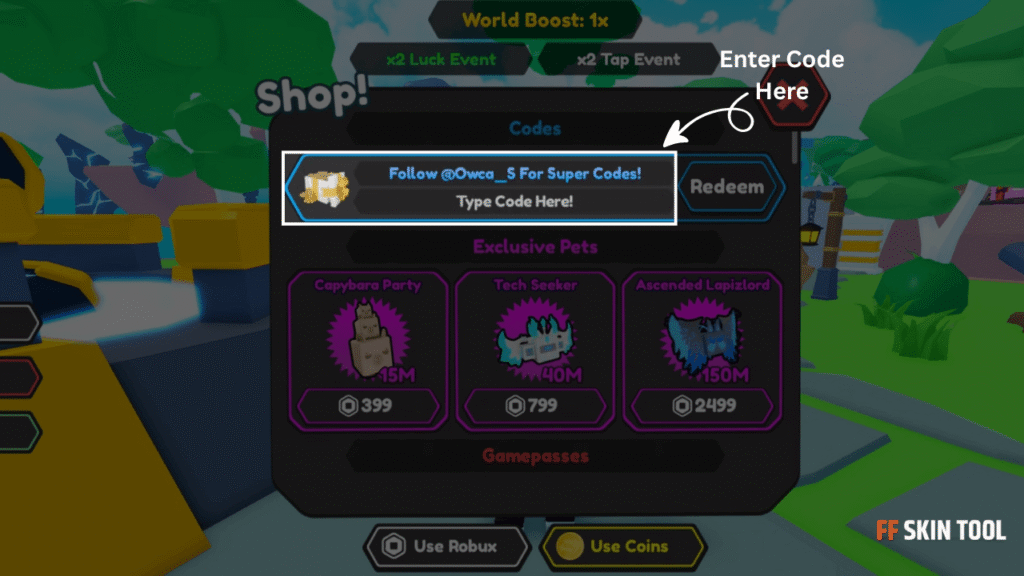The height and width of the screenshot is (576, 1024).
Task: Click the World Boost 1x indicator
Action: pyautogui.click(x=535, y=20)
